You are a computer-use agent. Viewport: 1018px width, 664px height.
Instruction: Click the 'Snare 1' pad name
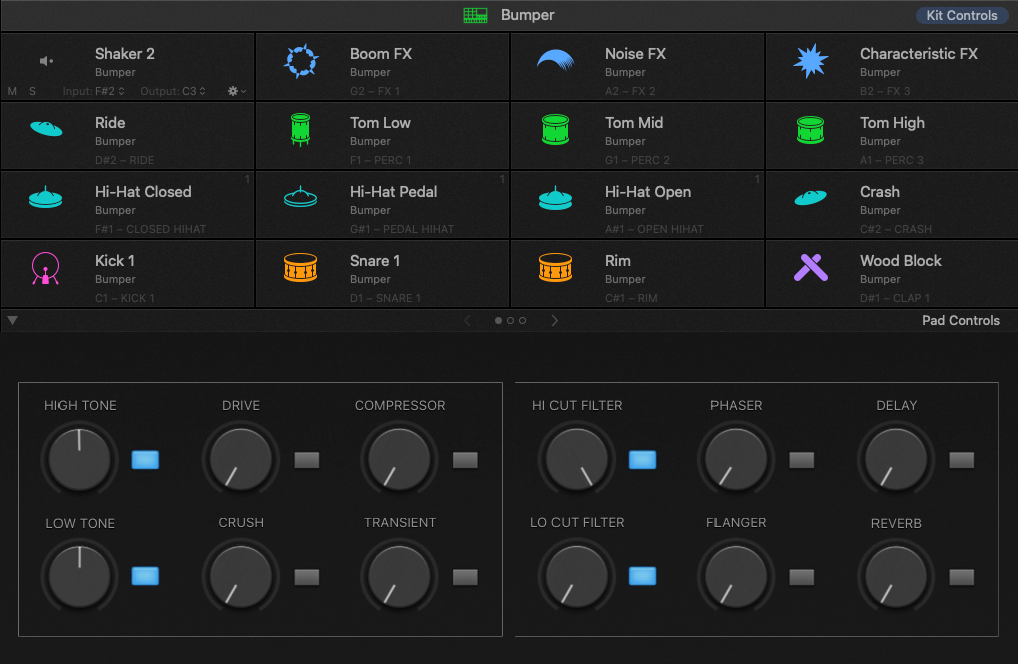click(375, 261)
